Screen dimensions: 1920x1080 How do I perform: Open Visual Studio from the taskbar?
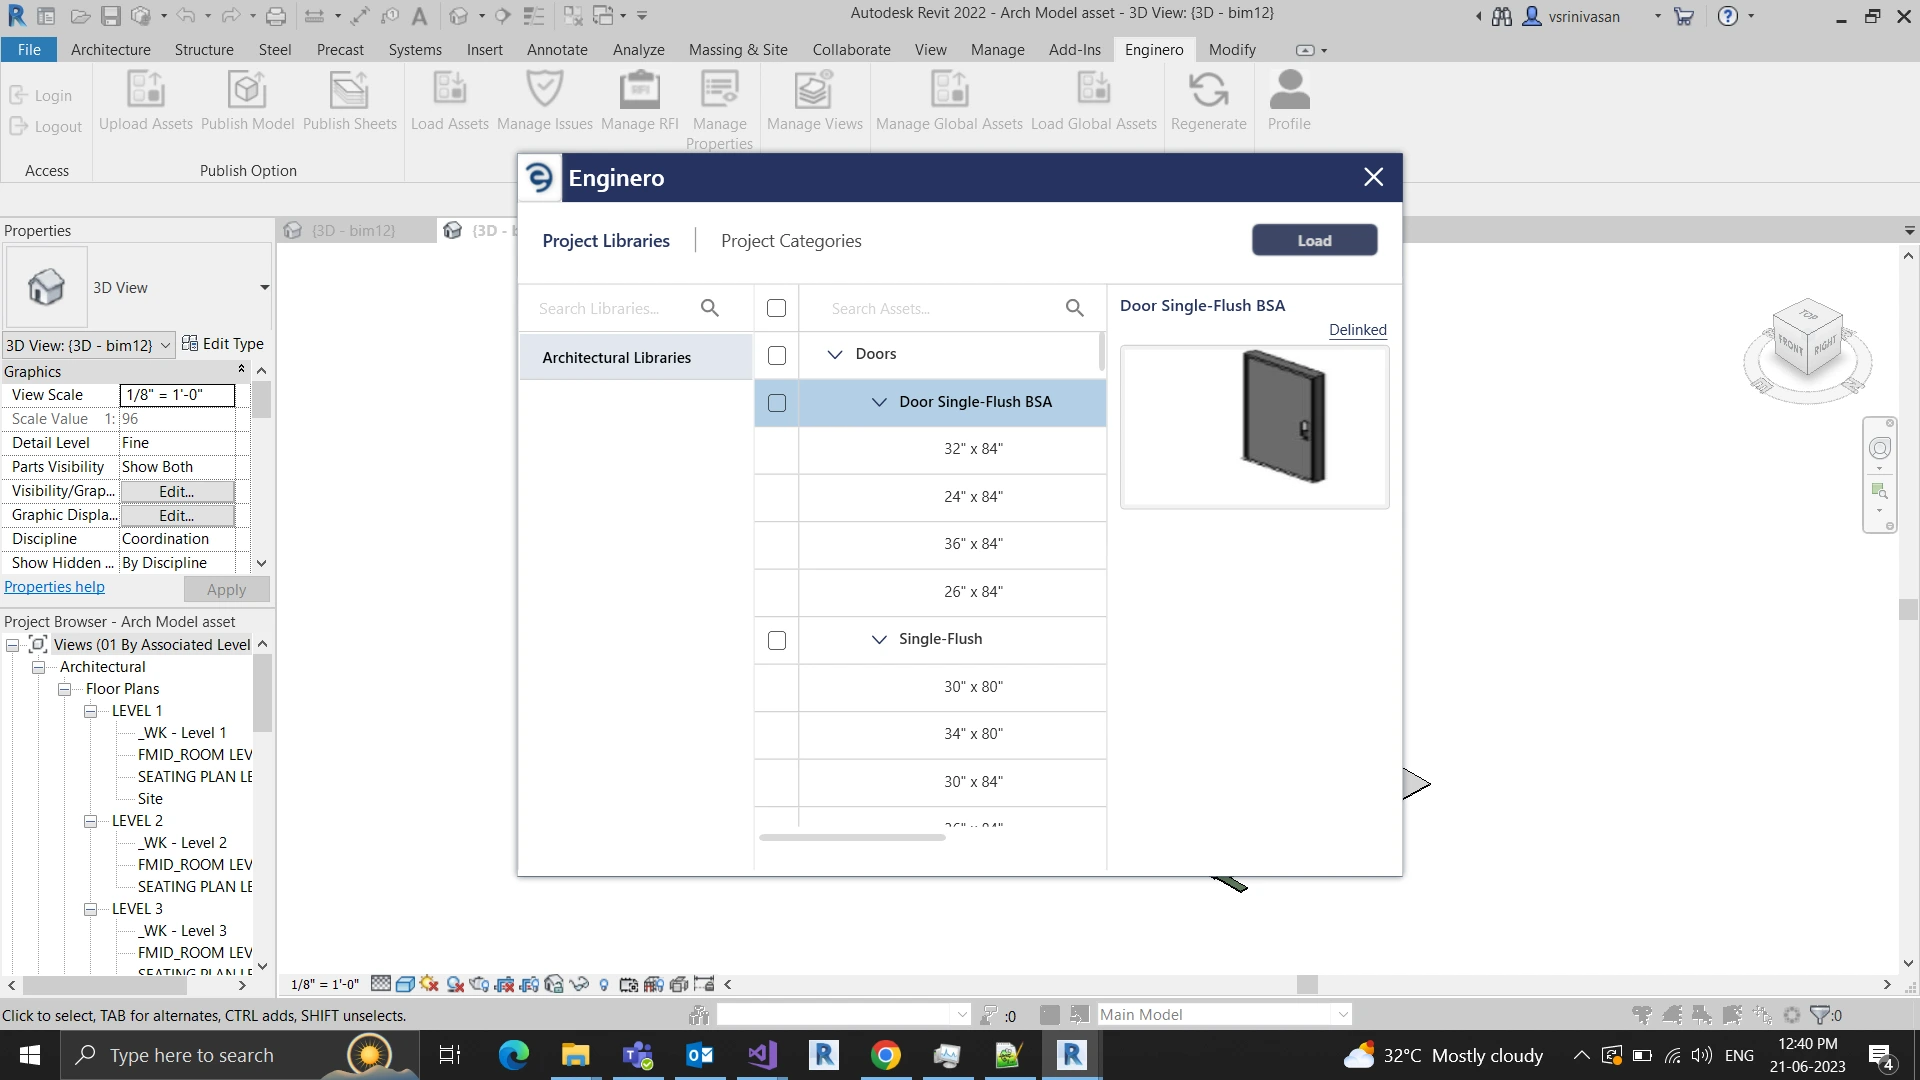point(762,1055)
